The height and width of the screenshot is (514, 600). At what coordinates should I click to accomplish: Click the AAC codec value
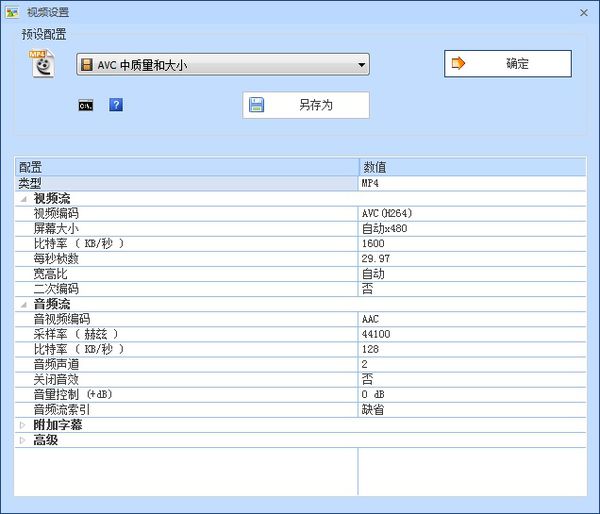tap(370, 319)
